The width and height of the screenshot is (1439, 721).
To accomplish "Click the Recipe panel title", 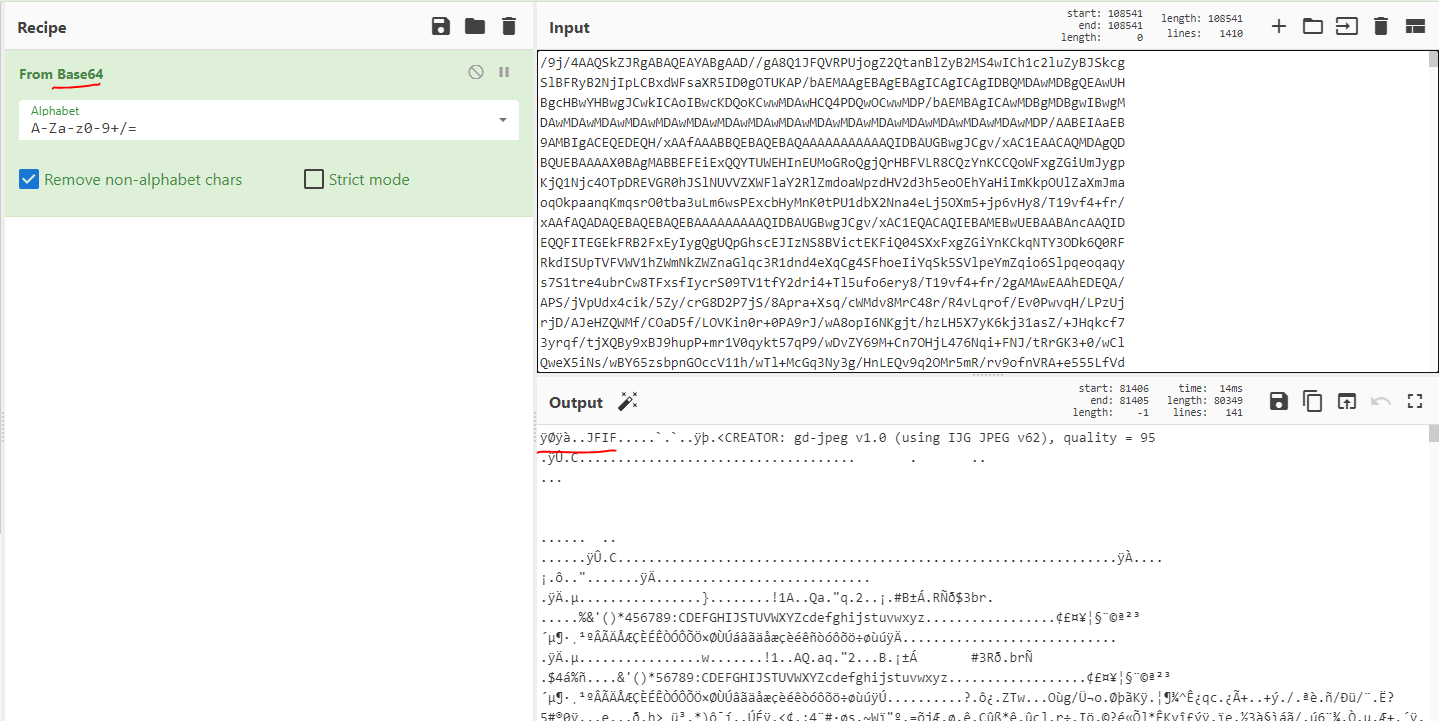I will 41,27.
